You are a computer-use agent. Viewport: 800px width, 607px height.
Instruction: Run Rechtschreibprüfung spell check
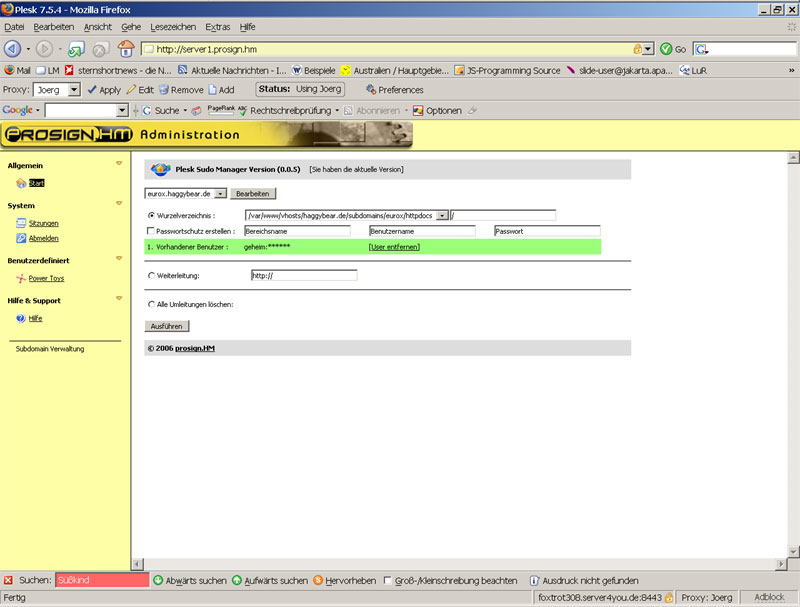(x=284, y=111)
